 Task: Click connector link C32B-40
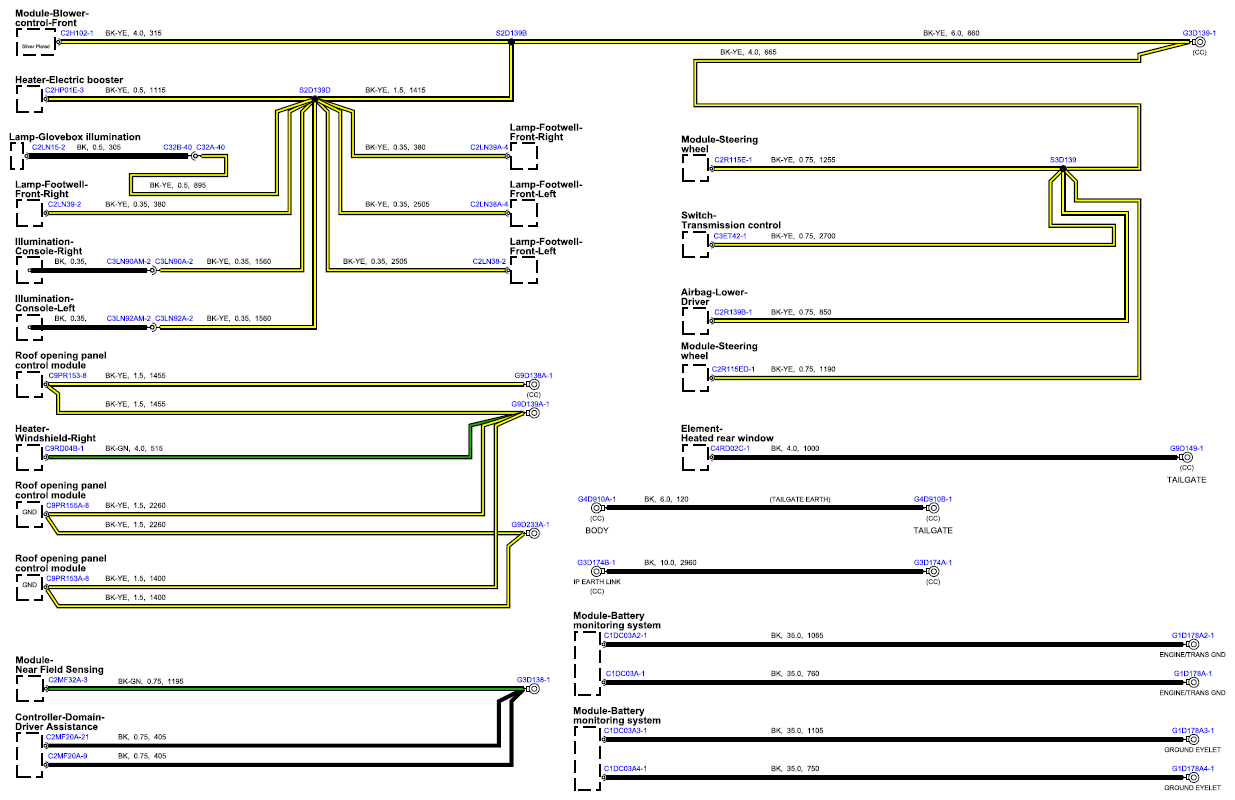pyautogui.click(x=177, y=147)
